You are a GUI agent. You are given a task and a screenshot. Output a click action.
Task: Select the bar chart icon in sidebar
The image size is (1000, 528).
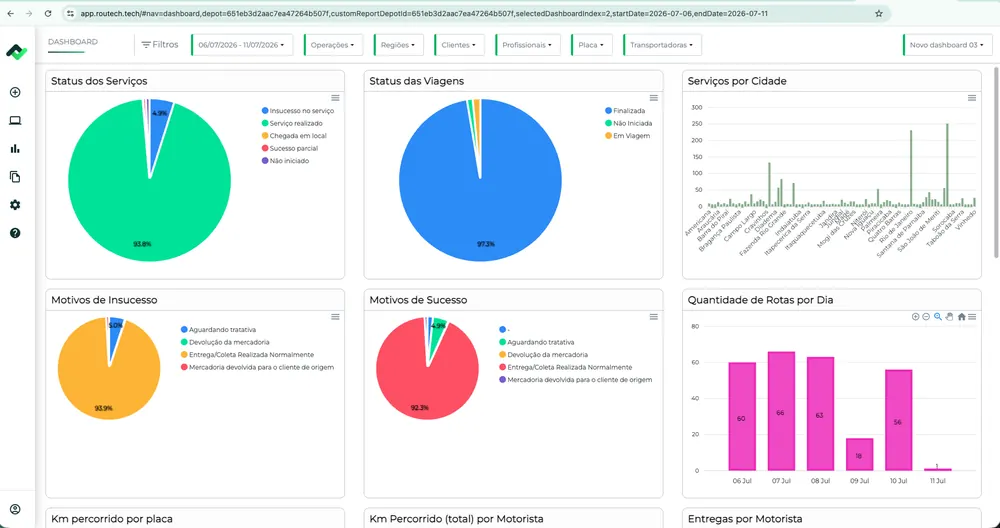pyautogui.click(x=15, y=149)
